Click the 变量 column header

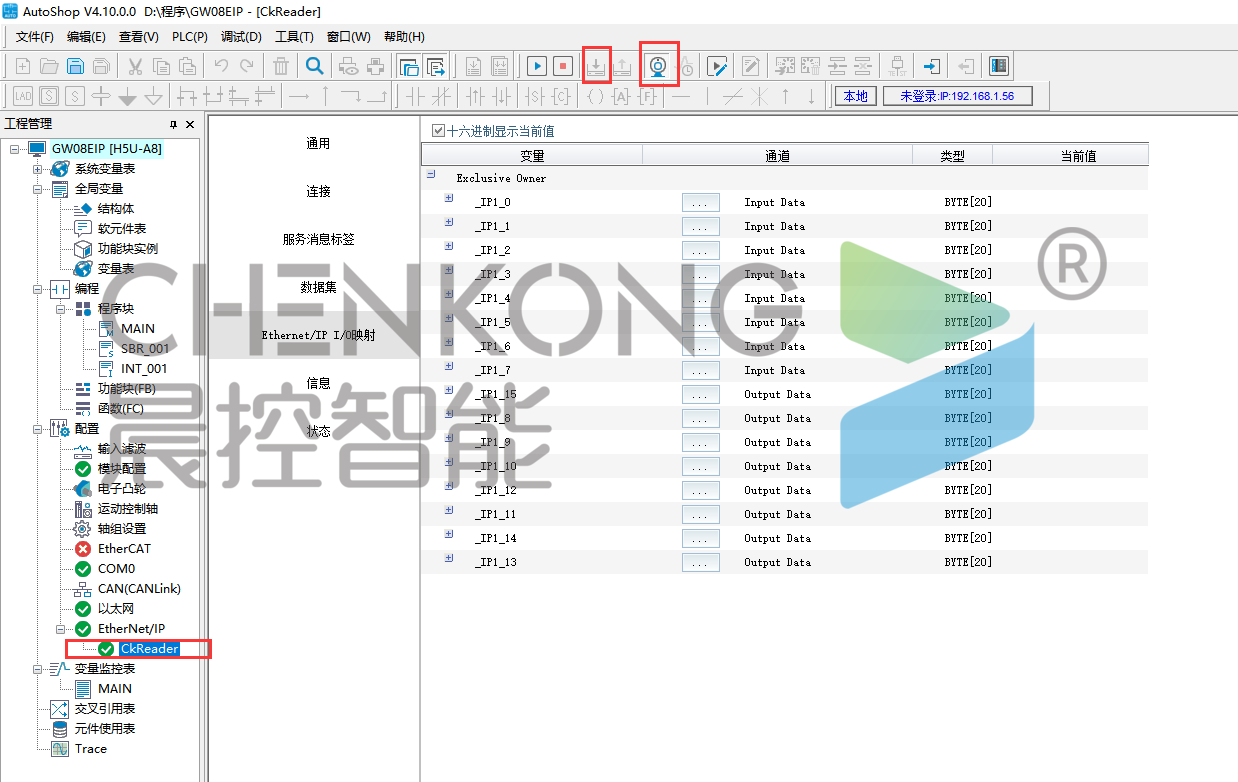click(x=532, y=156)
